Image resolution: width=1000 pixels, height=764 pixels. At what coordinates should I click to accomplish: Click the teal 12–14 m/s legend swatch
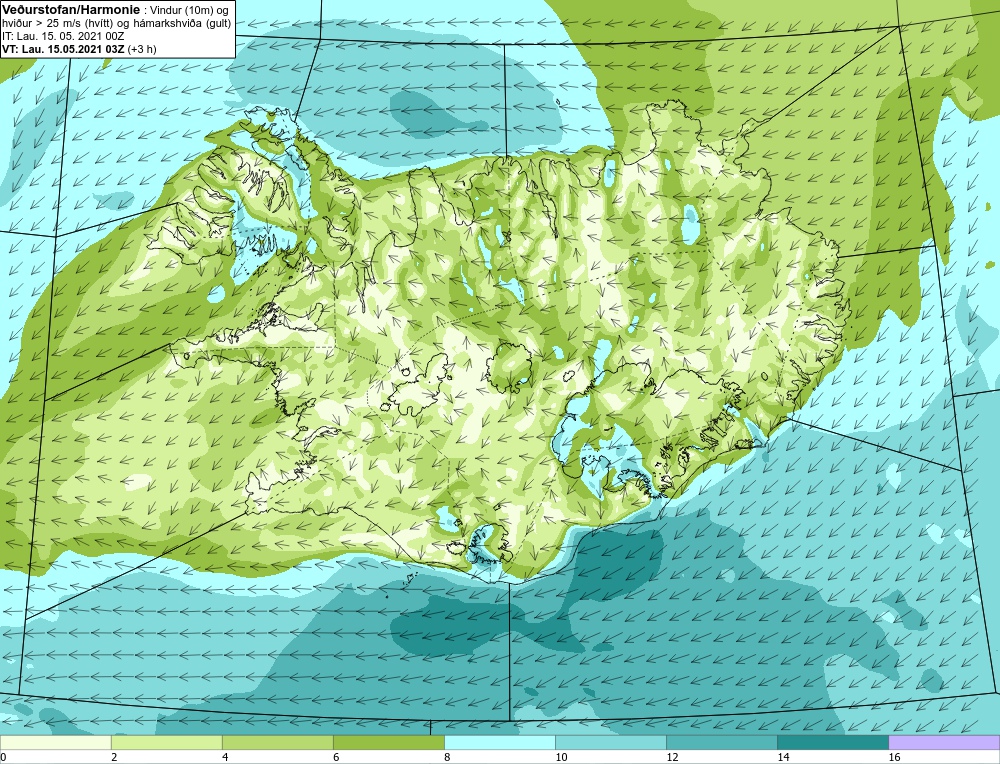[x=721, y=743]
